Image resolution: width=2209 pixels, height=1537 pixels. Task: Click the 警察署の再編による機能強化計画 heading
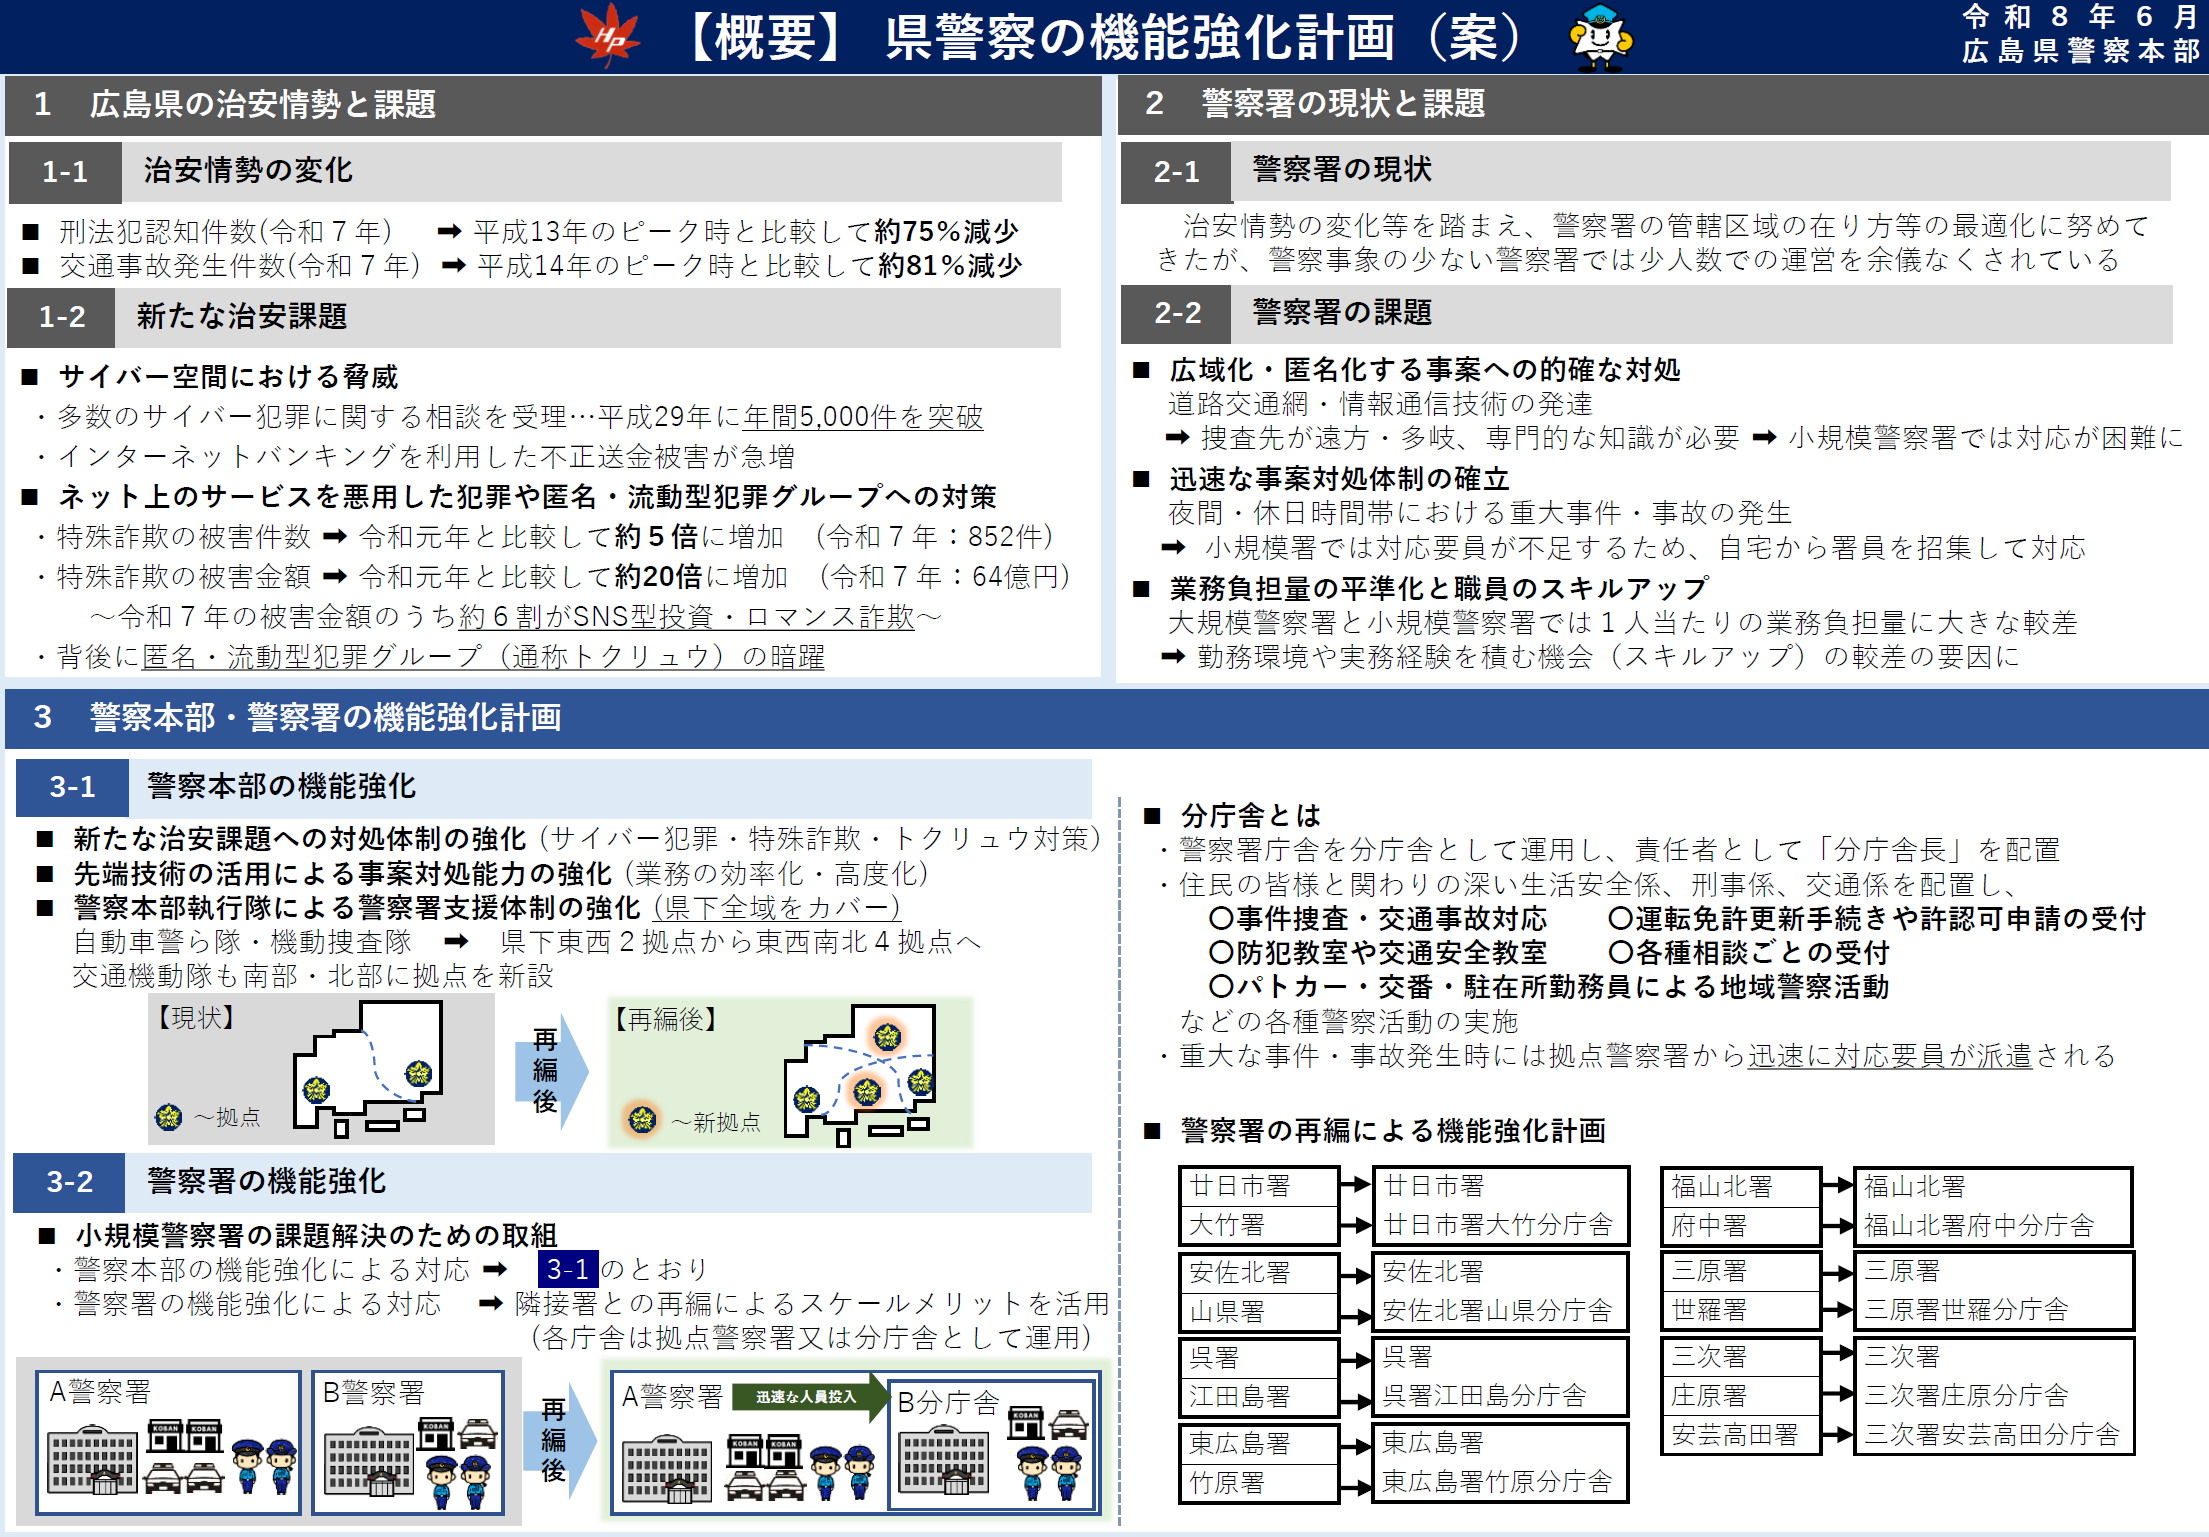tap(1393, 1132)
